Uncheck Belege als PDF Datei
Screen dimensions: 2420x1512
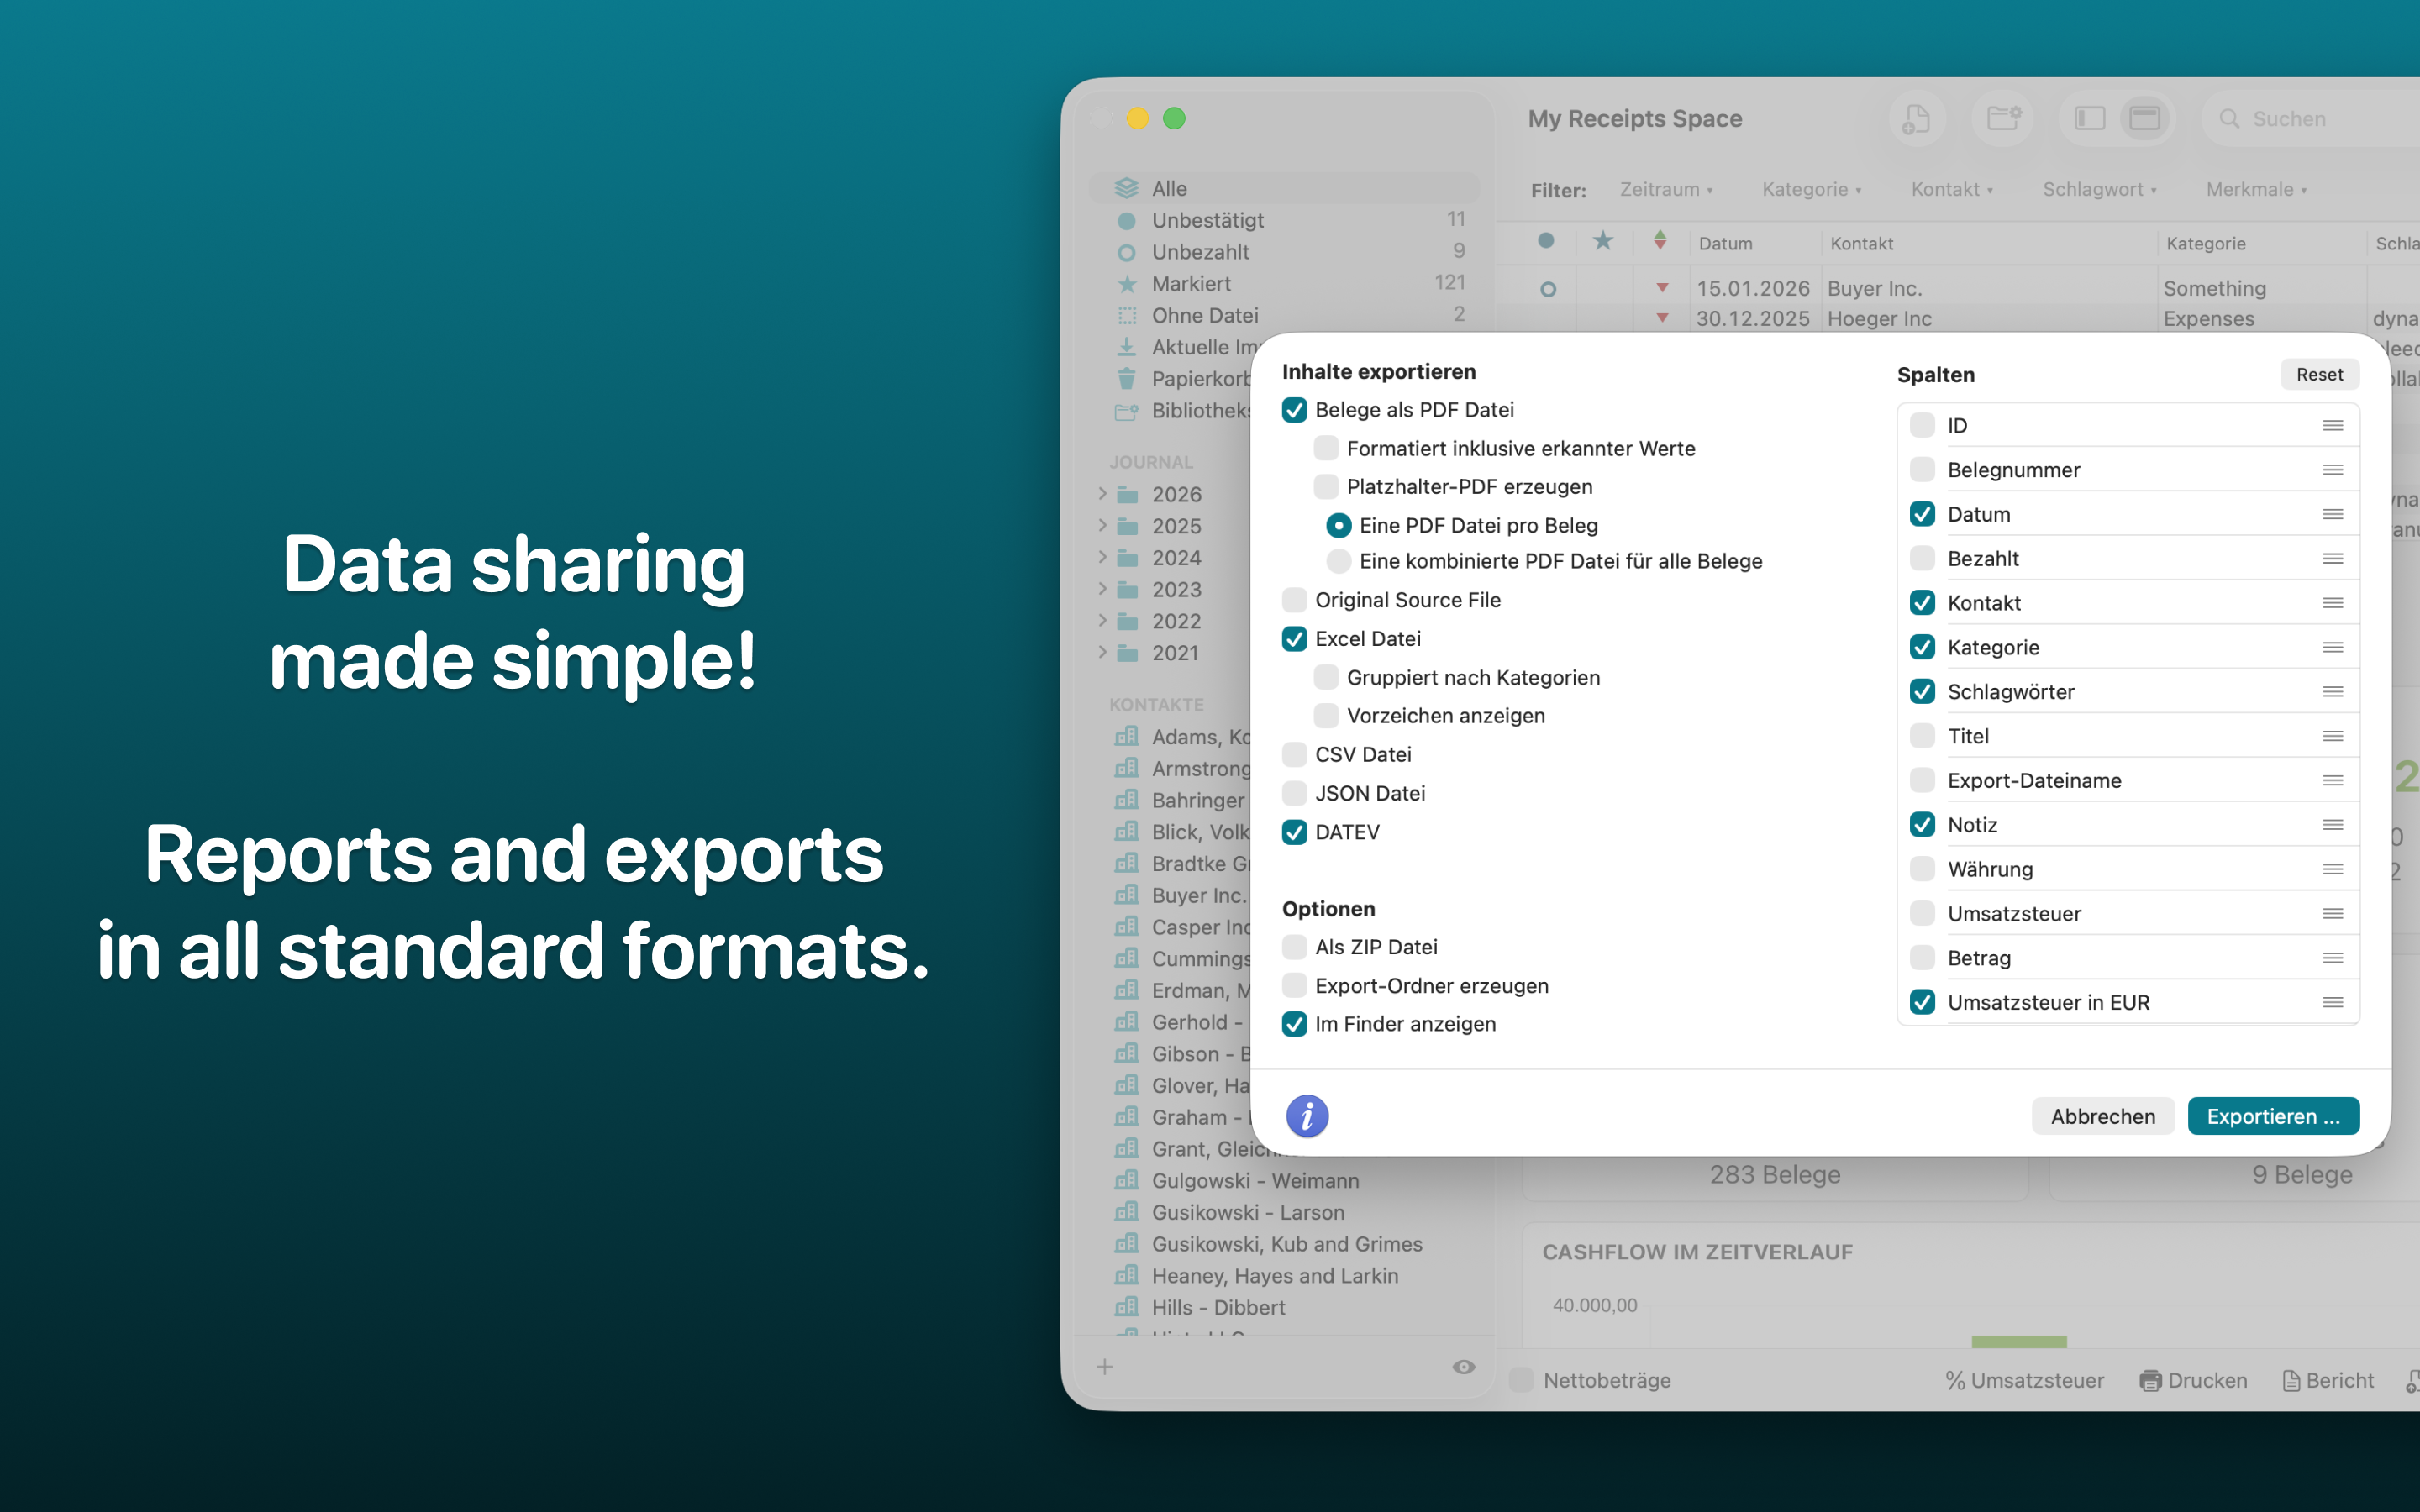click(x=1296, y=409)
